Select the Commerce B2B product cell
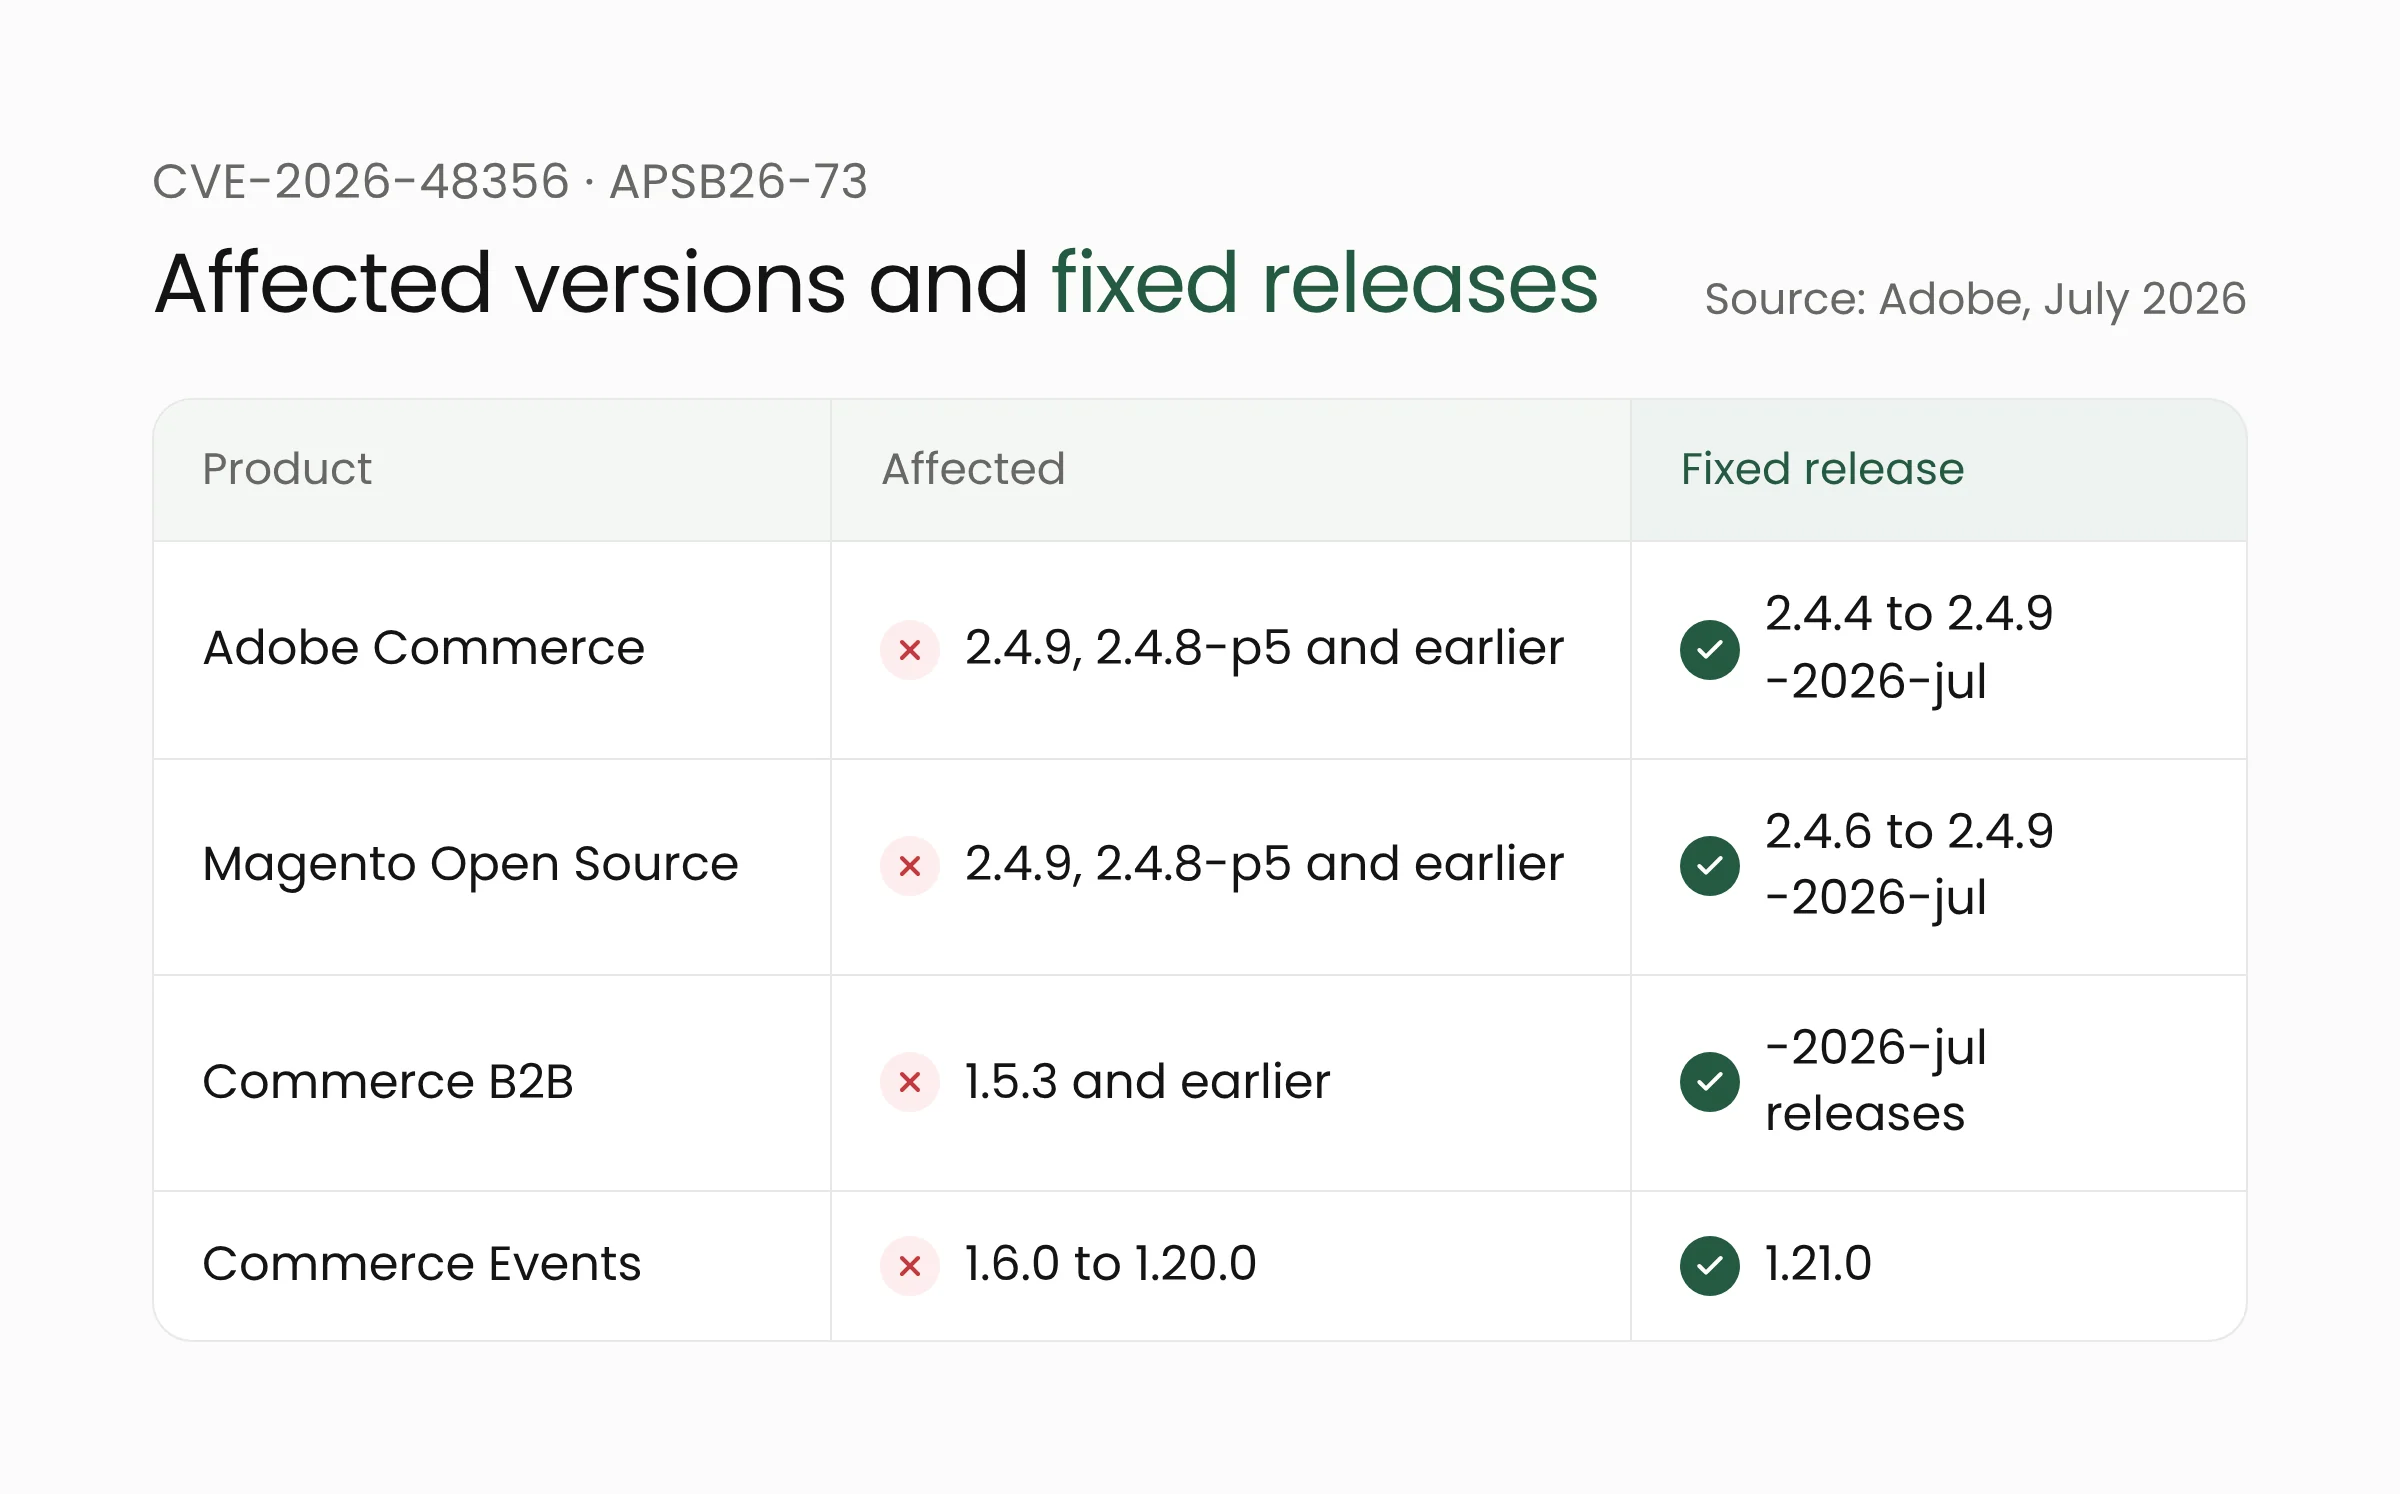 (x=492, y=1083)
